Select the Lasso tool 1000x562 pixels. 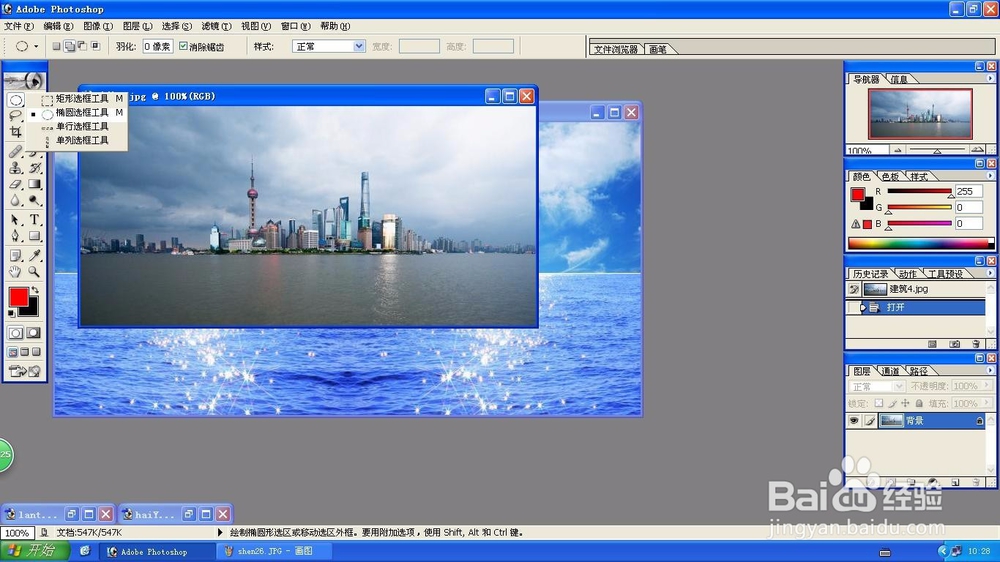click(16, 115)
